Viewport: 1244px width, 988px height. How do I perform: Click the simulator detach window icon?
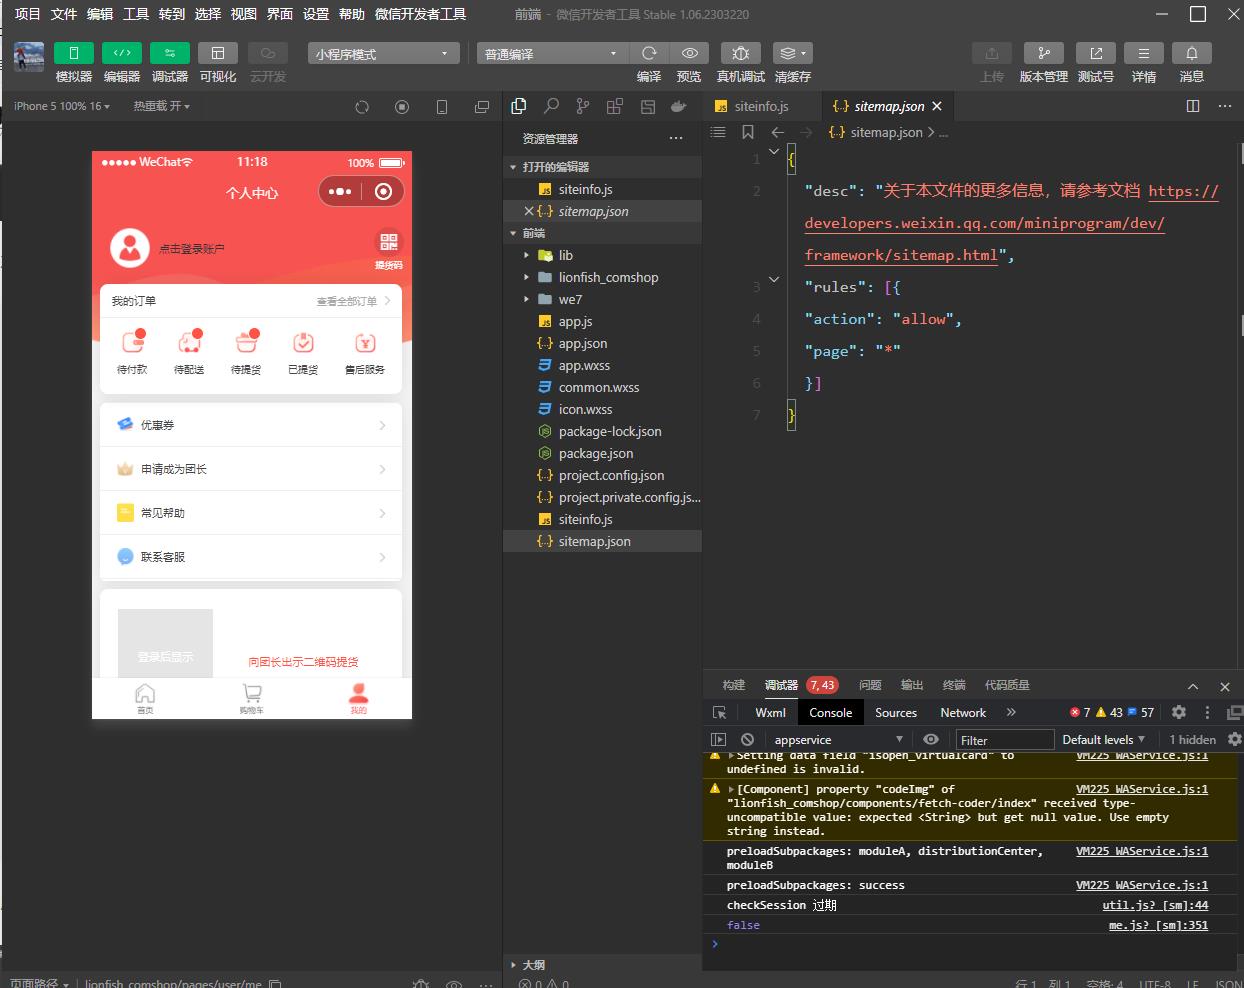coord(482,107)
